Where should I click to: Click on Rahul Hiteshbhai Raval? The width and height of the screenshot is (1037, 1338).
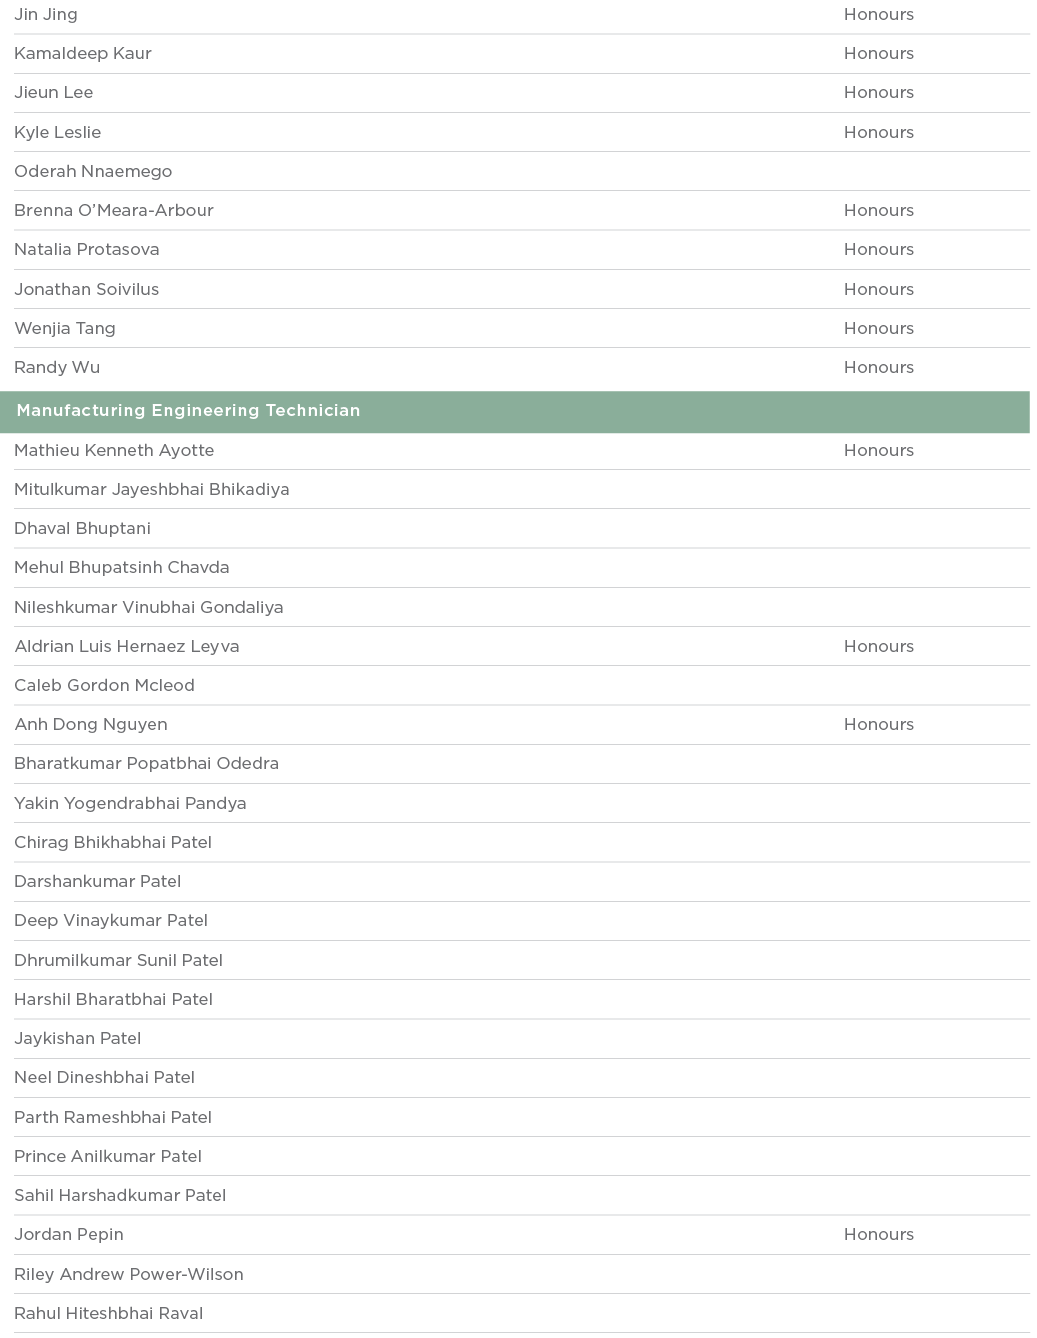pyautogui.click(x=108, y=1314)
